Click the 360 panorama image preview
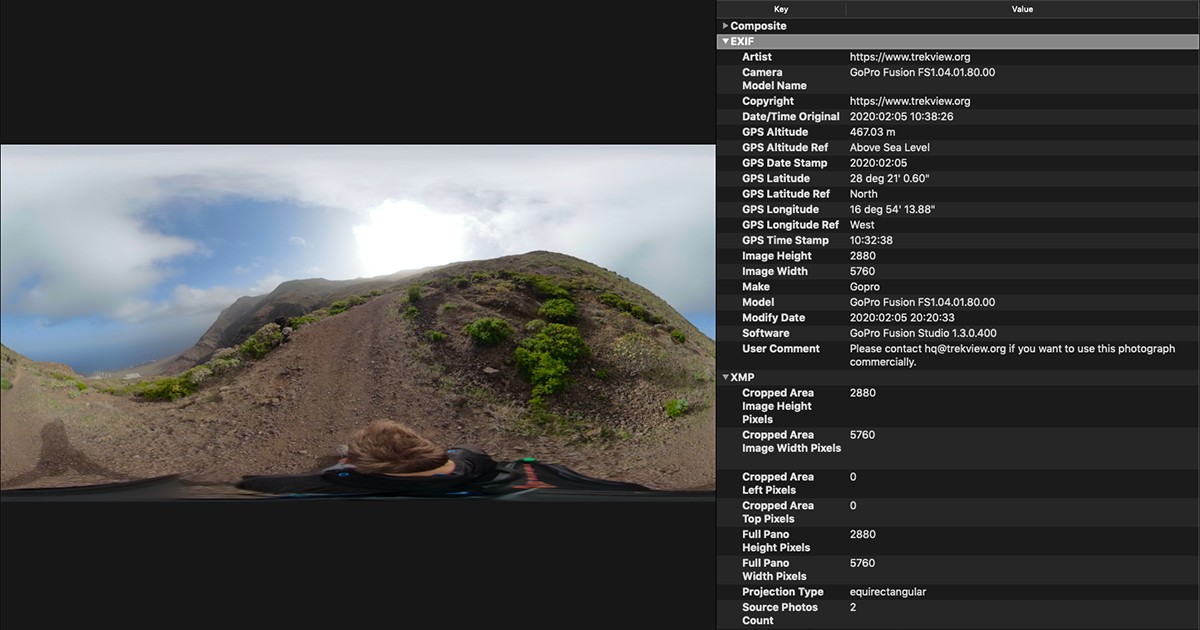1200x630 pixels. coord(357,322)
